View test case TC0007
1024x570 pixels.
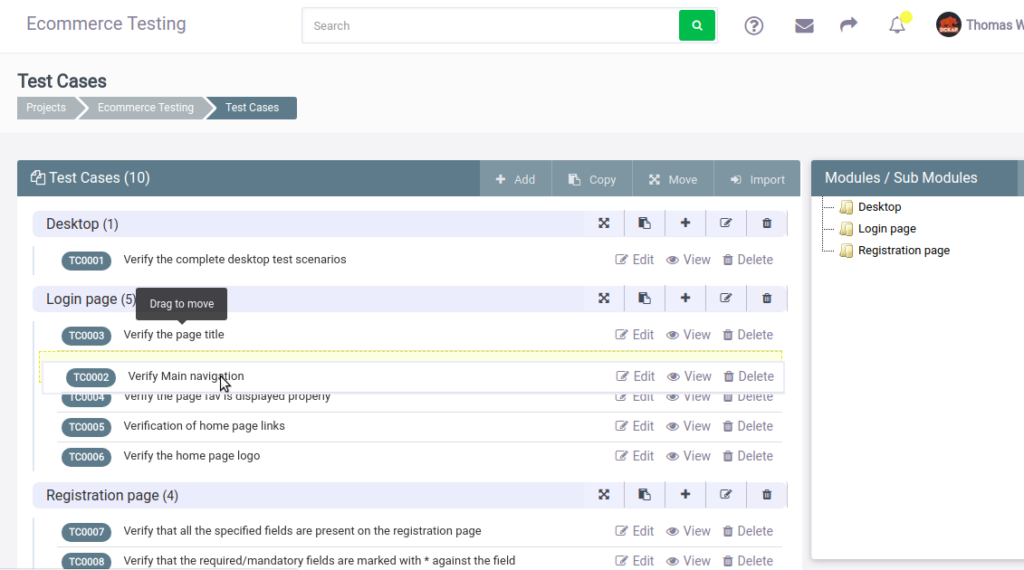coord(688,531)
